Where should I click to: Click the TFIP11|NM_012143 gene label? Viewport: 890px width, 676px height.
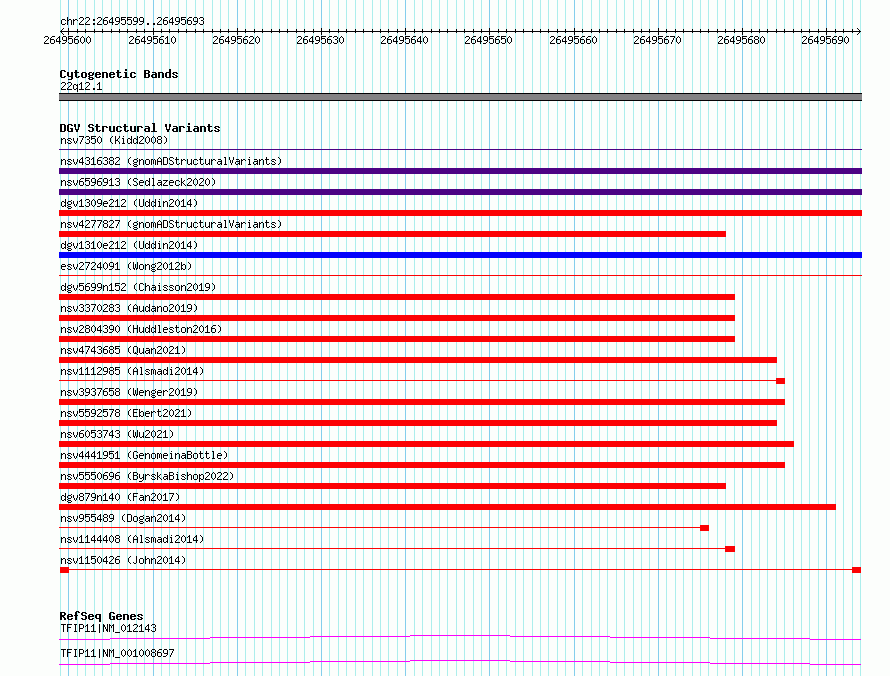click(x=108, y=628)
